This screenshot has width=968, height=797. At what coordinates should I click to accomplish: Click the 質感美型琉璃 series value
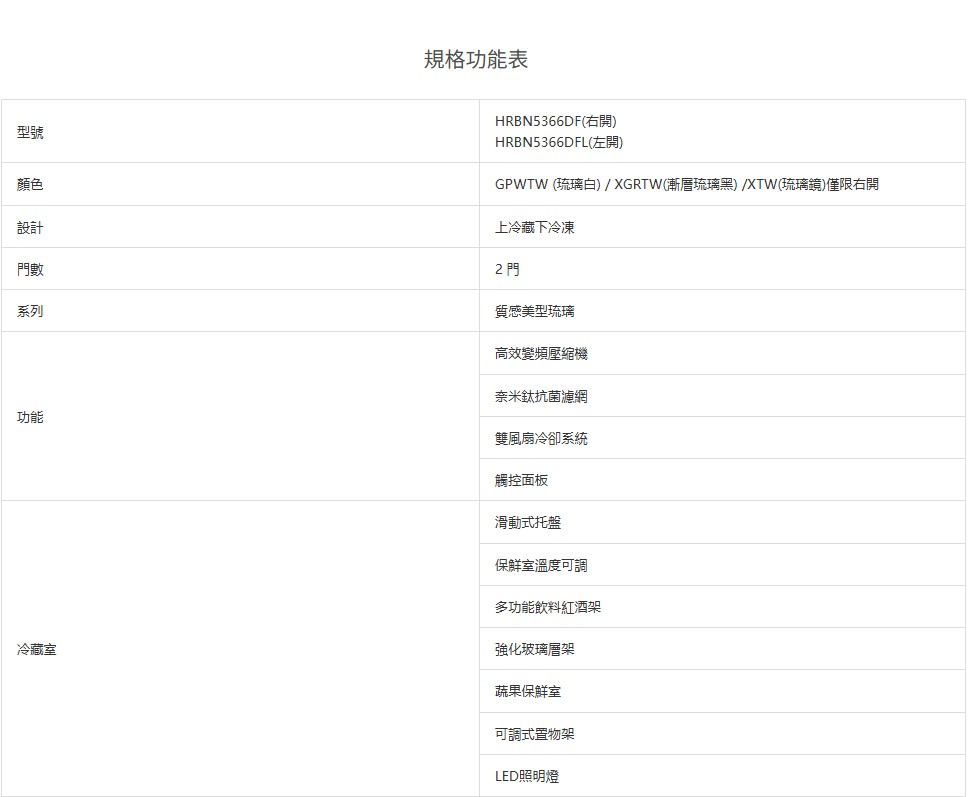pos(535,312)
